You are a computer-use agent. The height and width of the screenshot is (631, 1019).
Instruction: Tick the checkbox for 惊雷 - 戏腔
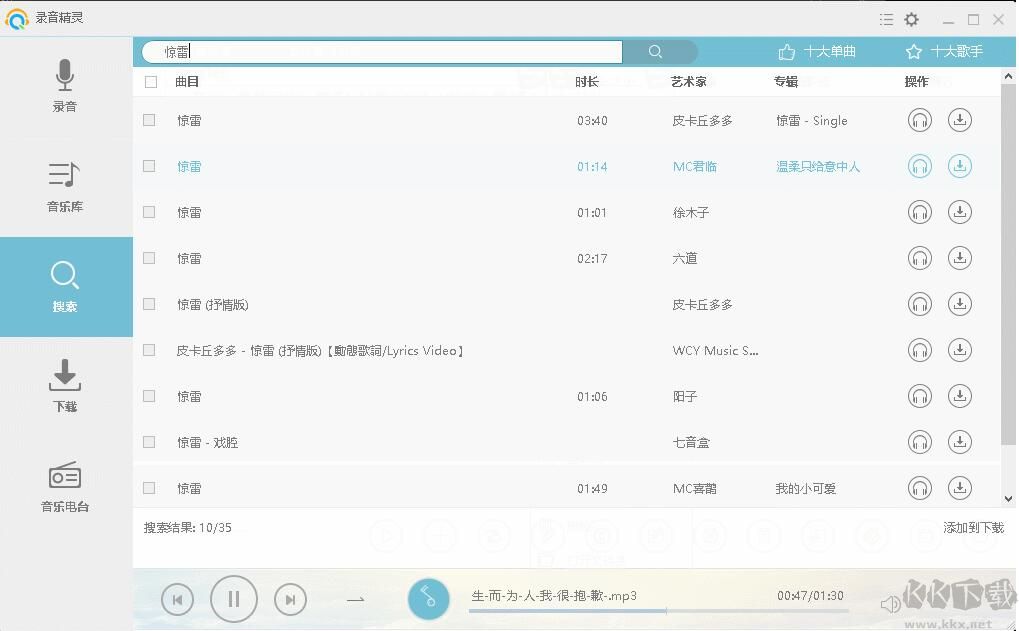click(x=148, y=442)
